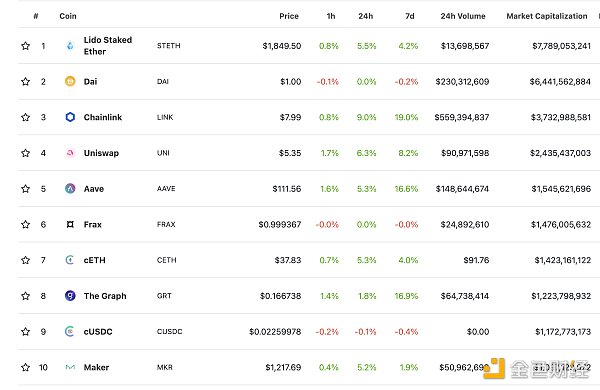Sort table by Market Capitalization column
This screenshot has height=390, width=600.
click(547, 16)
